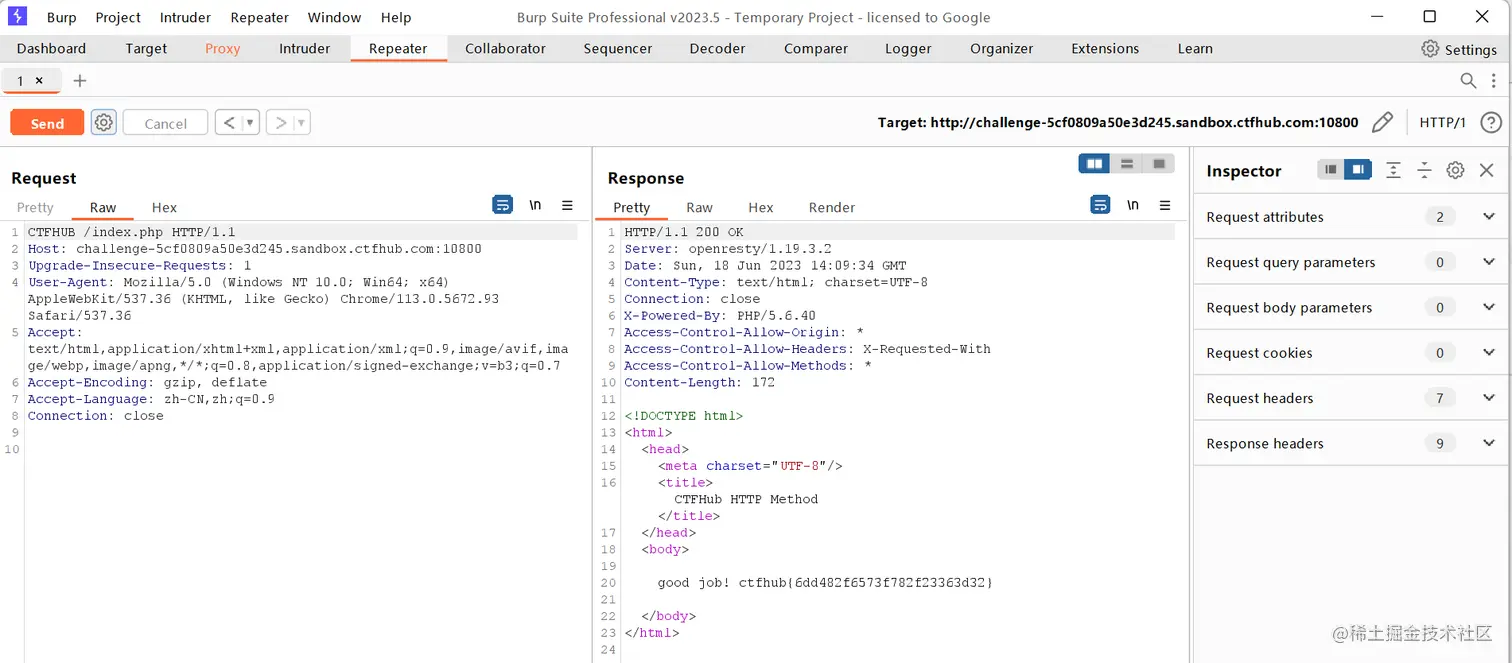The width and height of the screenshot is (1512, 663).
Task: Click the Cancel button
Action: click(165, 123)
